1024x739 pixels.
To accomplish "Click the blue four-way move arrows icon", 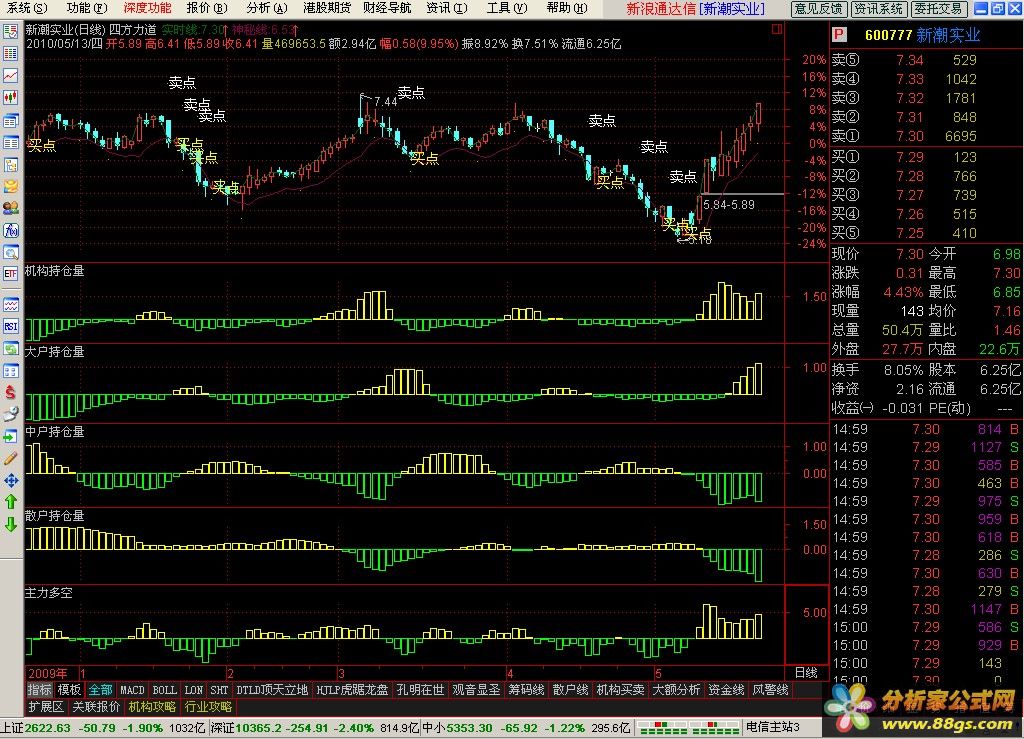I will [10, 480].
